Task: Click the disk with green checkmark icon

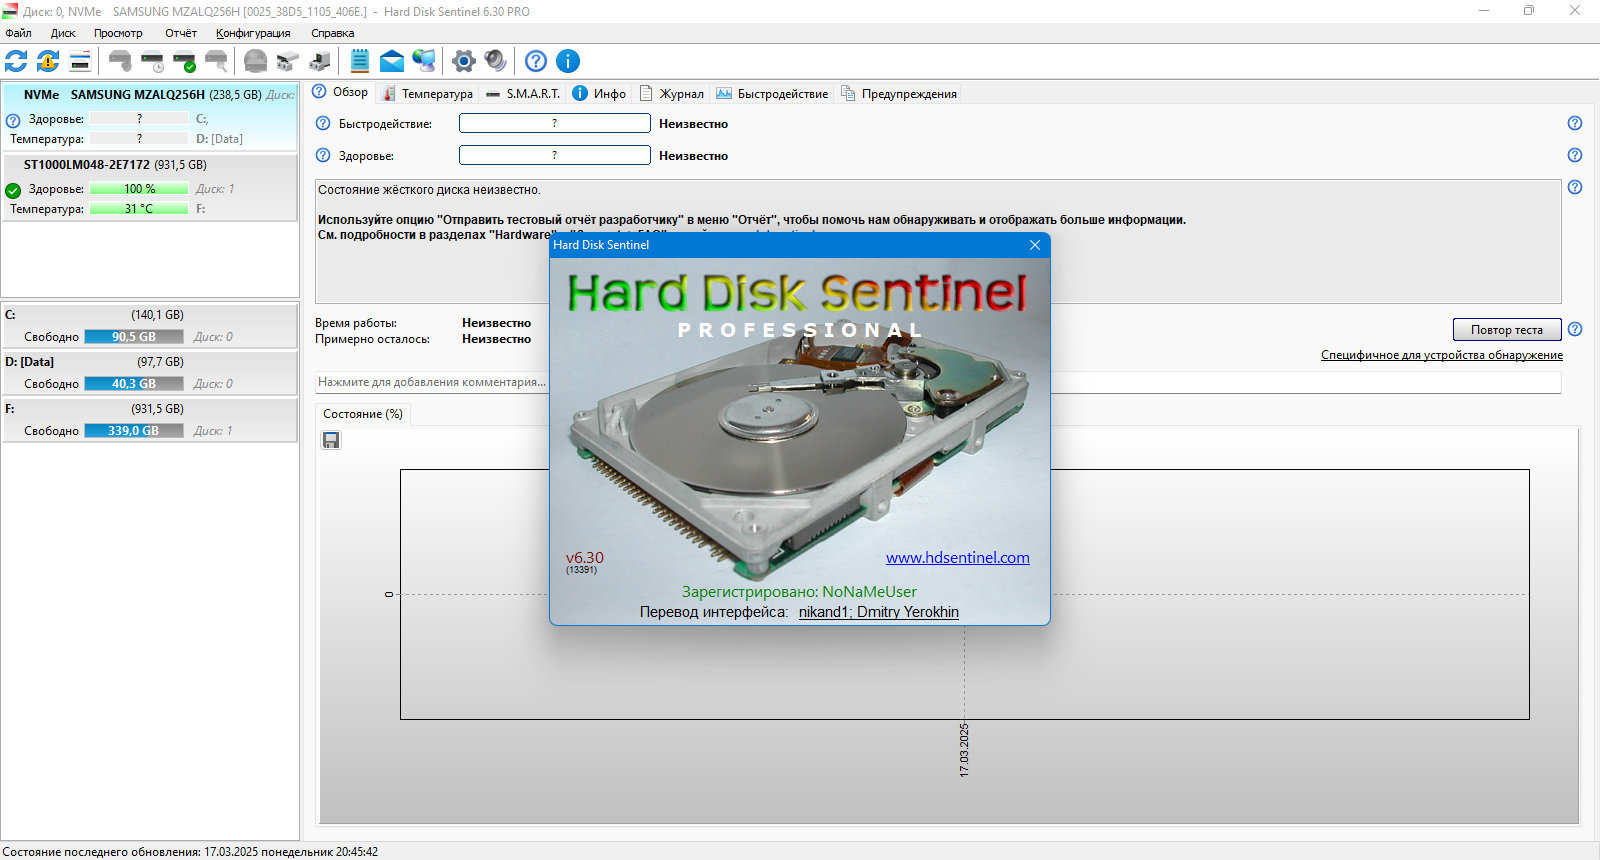Action: pos(184,61)
